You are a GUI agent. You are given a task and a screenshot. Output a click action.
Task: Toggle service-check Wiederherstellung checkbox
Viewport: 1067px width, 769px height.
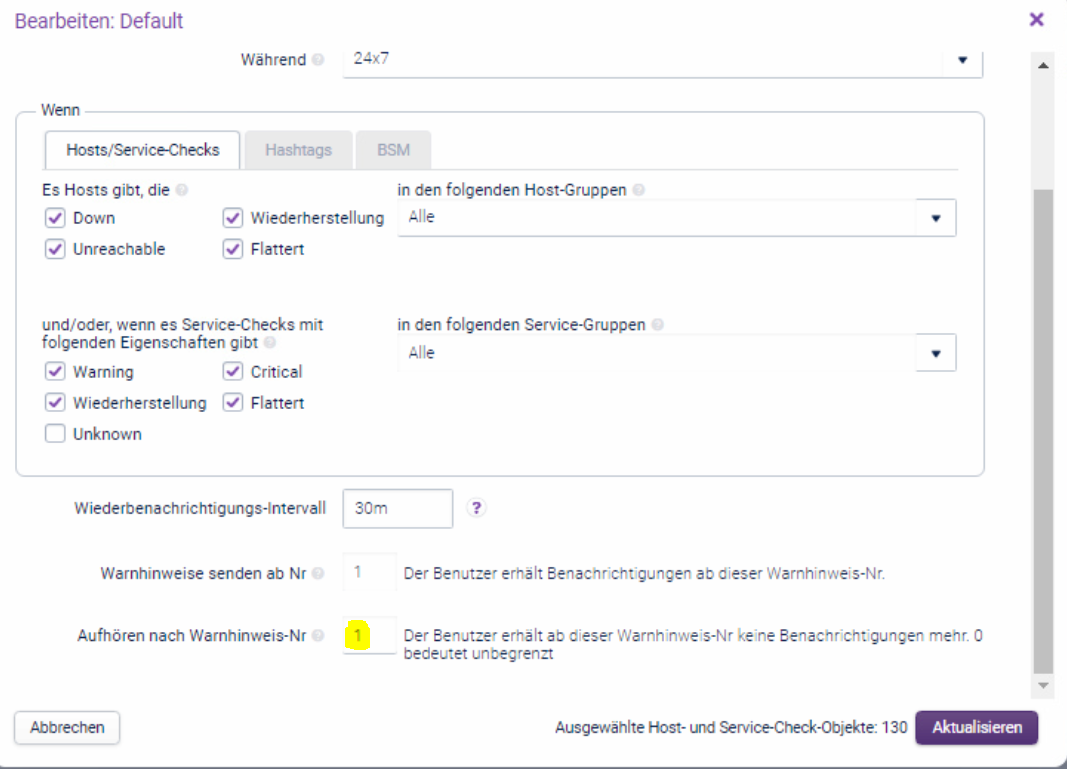(x=55, y=403)
